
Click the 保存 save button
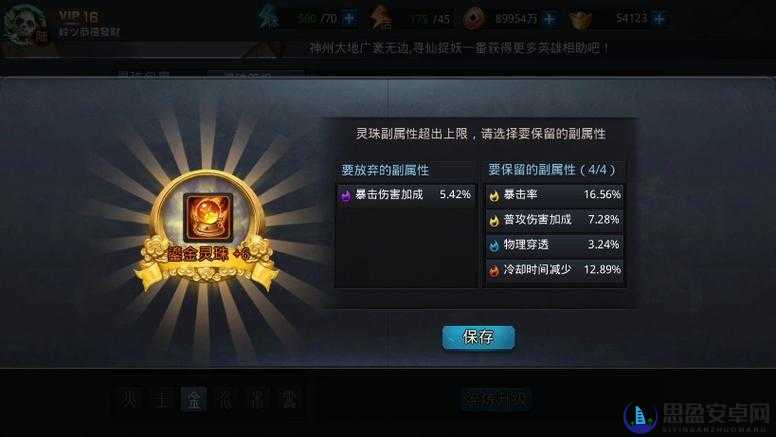[x=479, y=337]
